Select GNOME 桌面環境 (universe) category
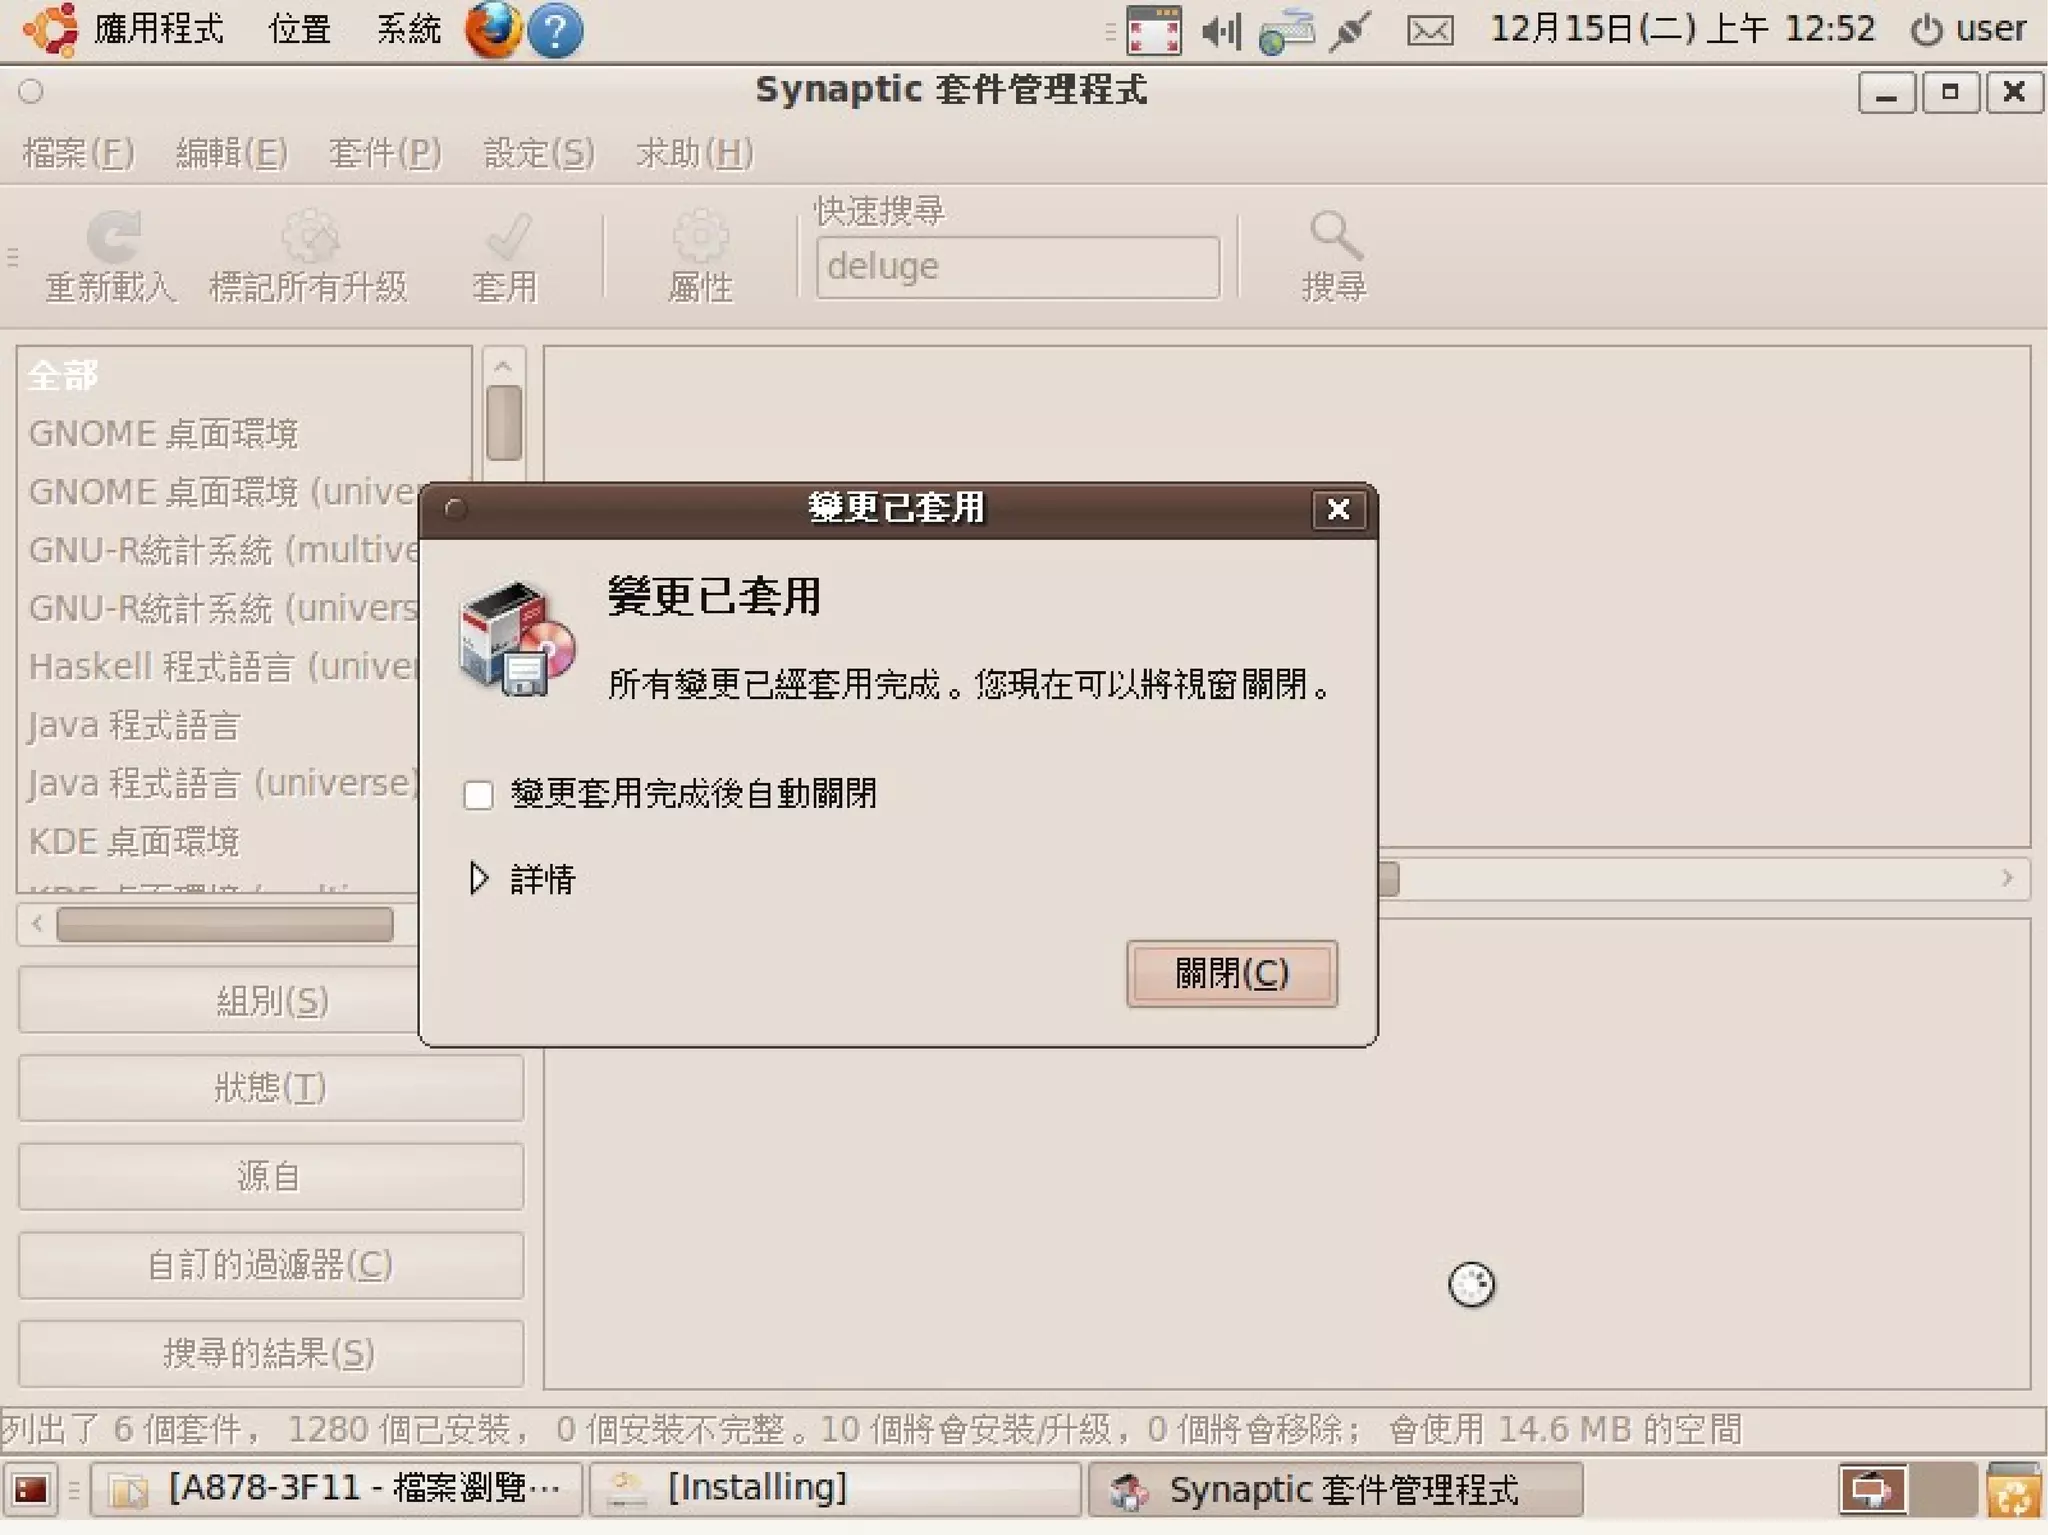Screen dimensions: 2048x1535 (x=224, y=492)
